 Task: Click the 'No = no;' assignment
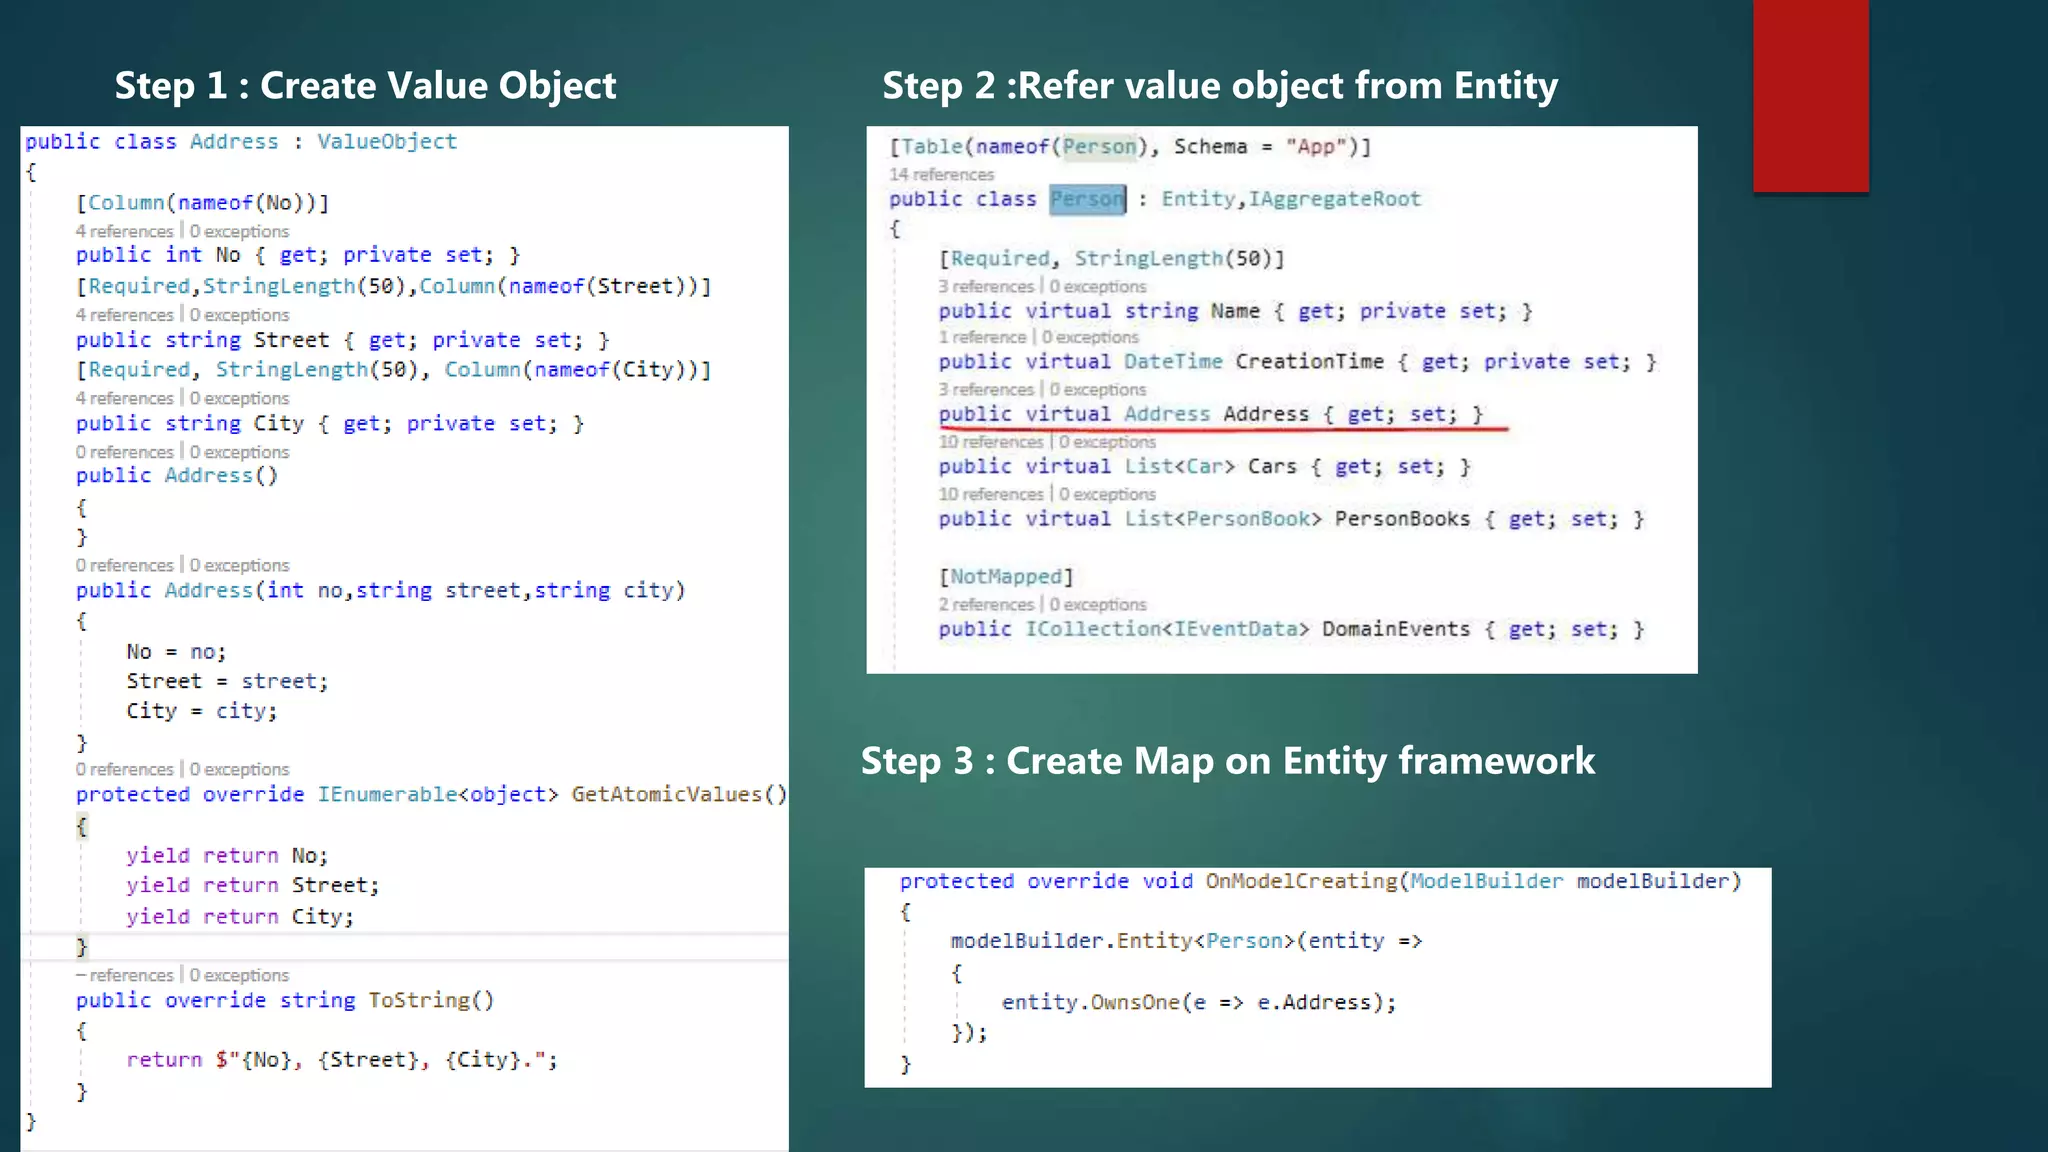click(177, 652)
